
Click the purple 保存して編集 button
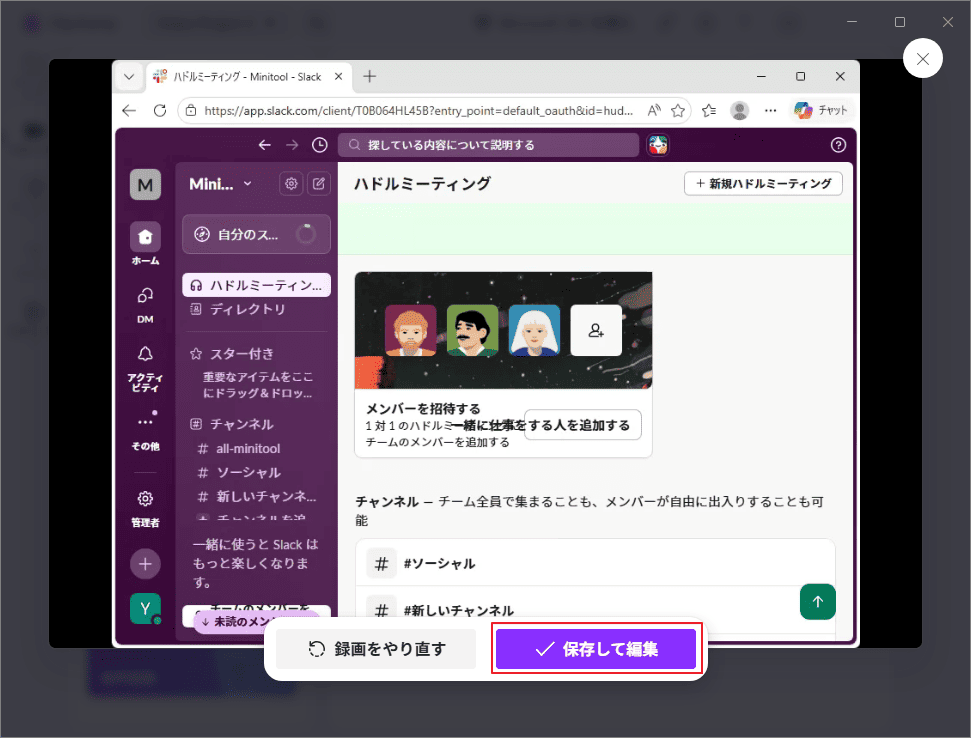pos(596,648)
